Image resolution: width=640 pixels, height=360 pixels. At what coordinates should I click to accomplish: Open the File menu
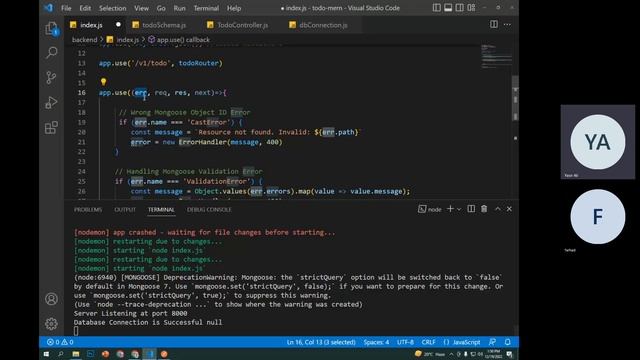(x=66, y=8)
